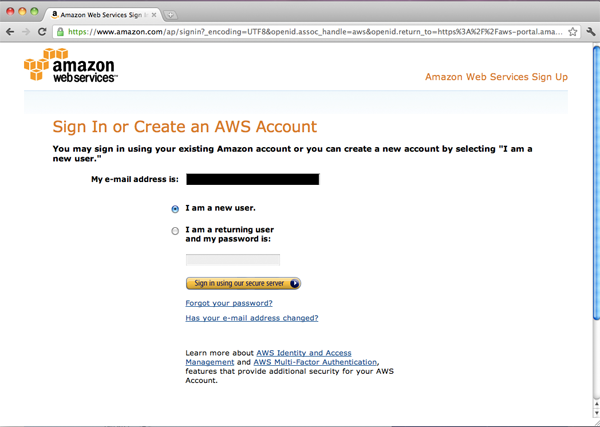Open Chrome wrench settings menu

coord(591,32)
